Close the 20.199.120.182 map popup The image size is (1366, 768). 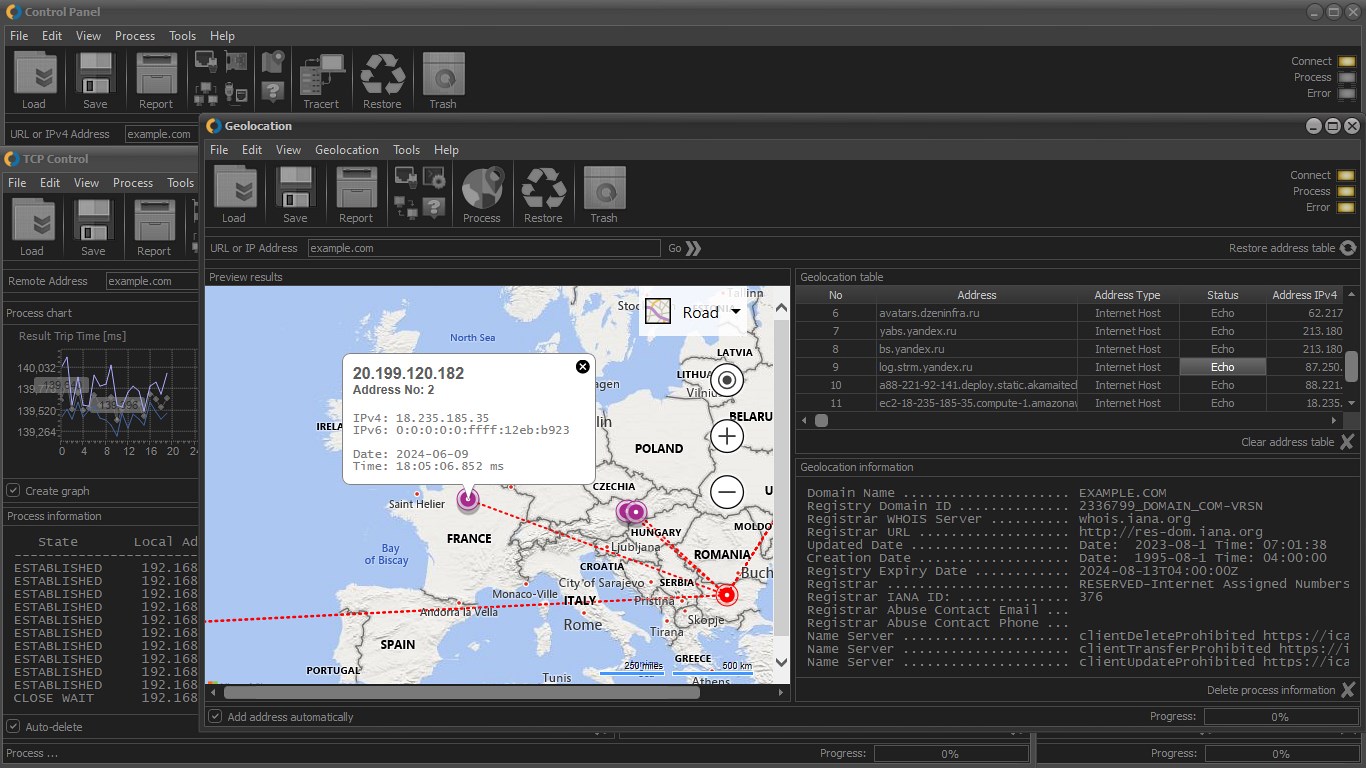pos(583,367)
